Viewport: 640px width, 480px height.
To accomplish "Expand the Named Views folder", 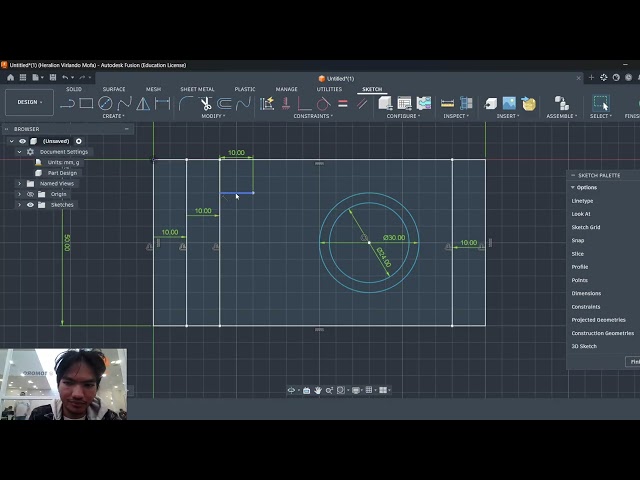I will 19,184.
